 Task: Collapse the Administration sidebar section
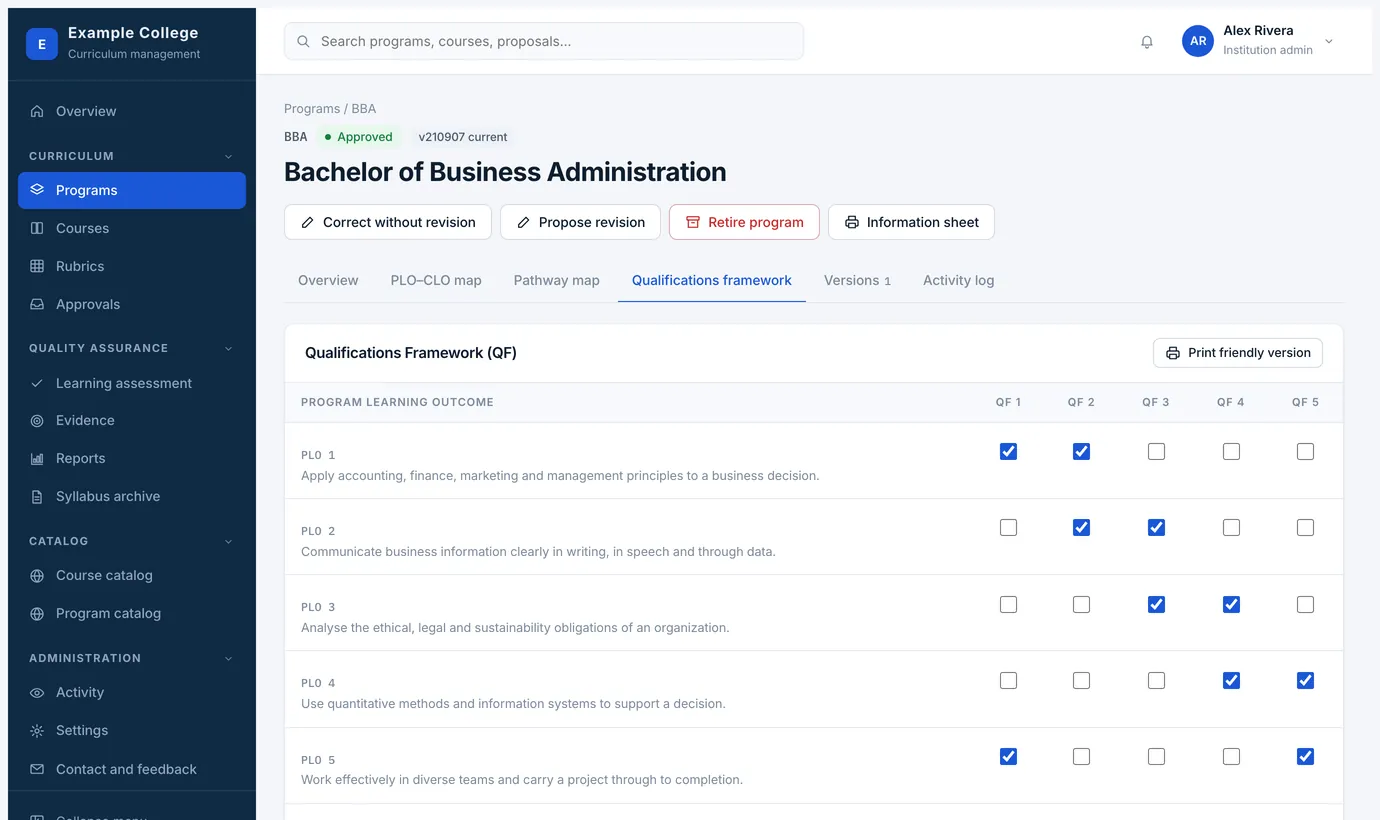228,658
